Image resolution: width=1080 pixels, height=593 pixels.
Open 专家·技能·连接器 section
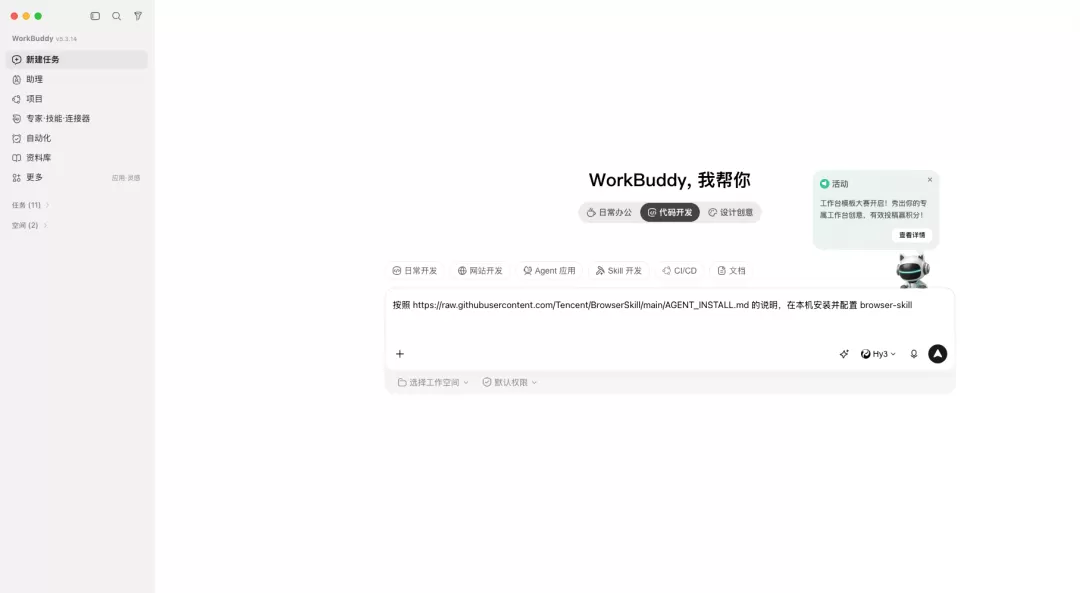pos(76,118)
